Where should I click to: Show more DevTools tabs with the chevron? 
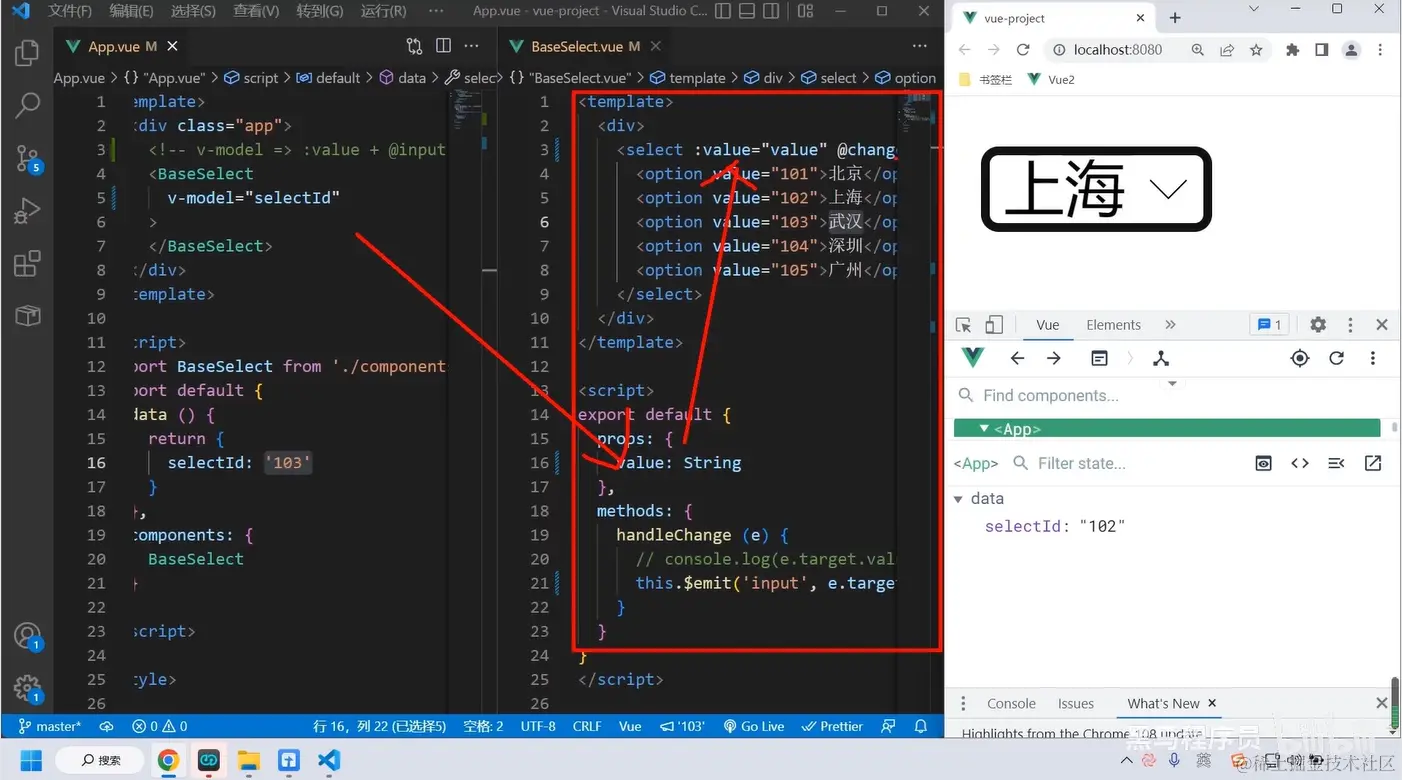1170,325
